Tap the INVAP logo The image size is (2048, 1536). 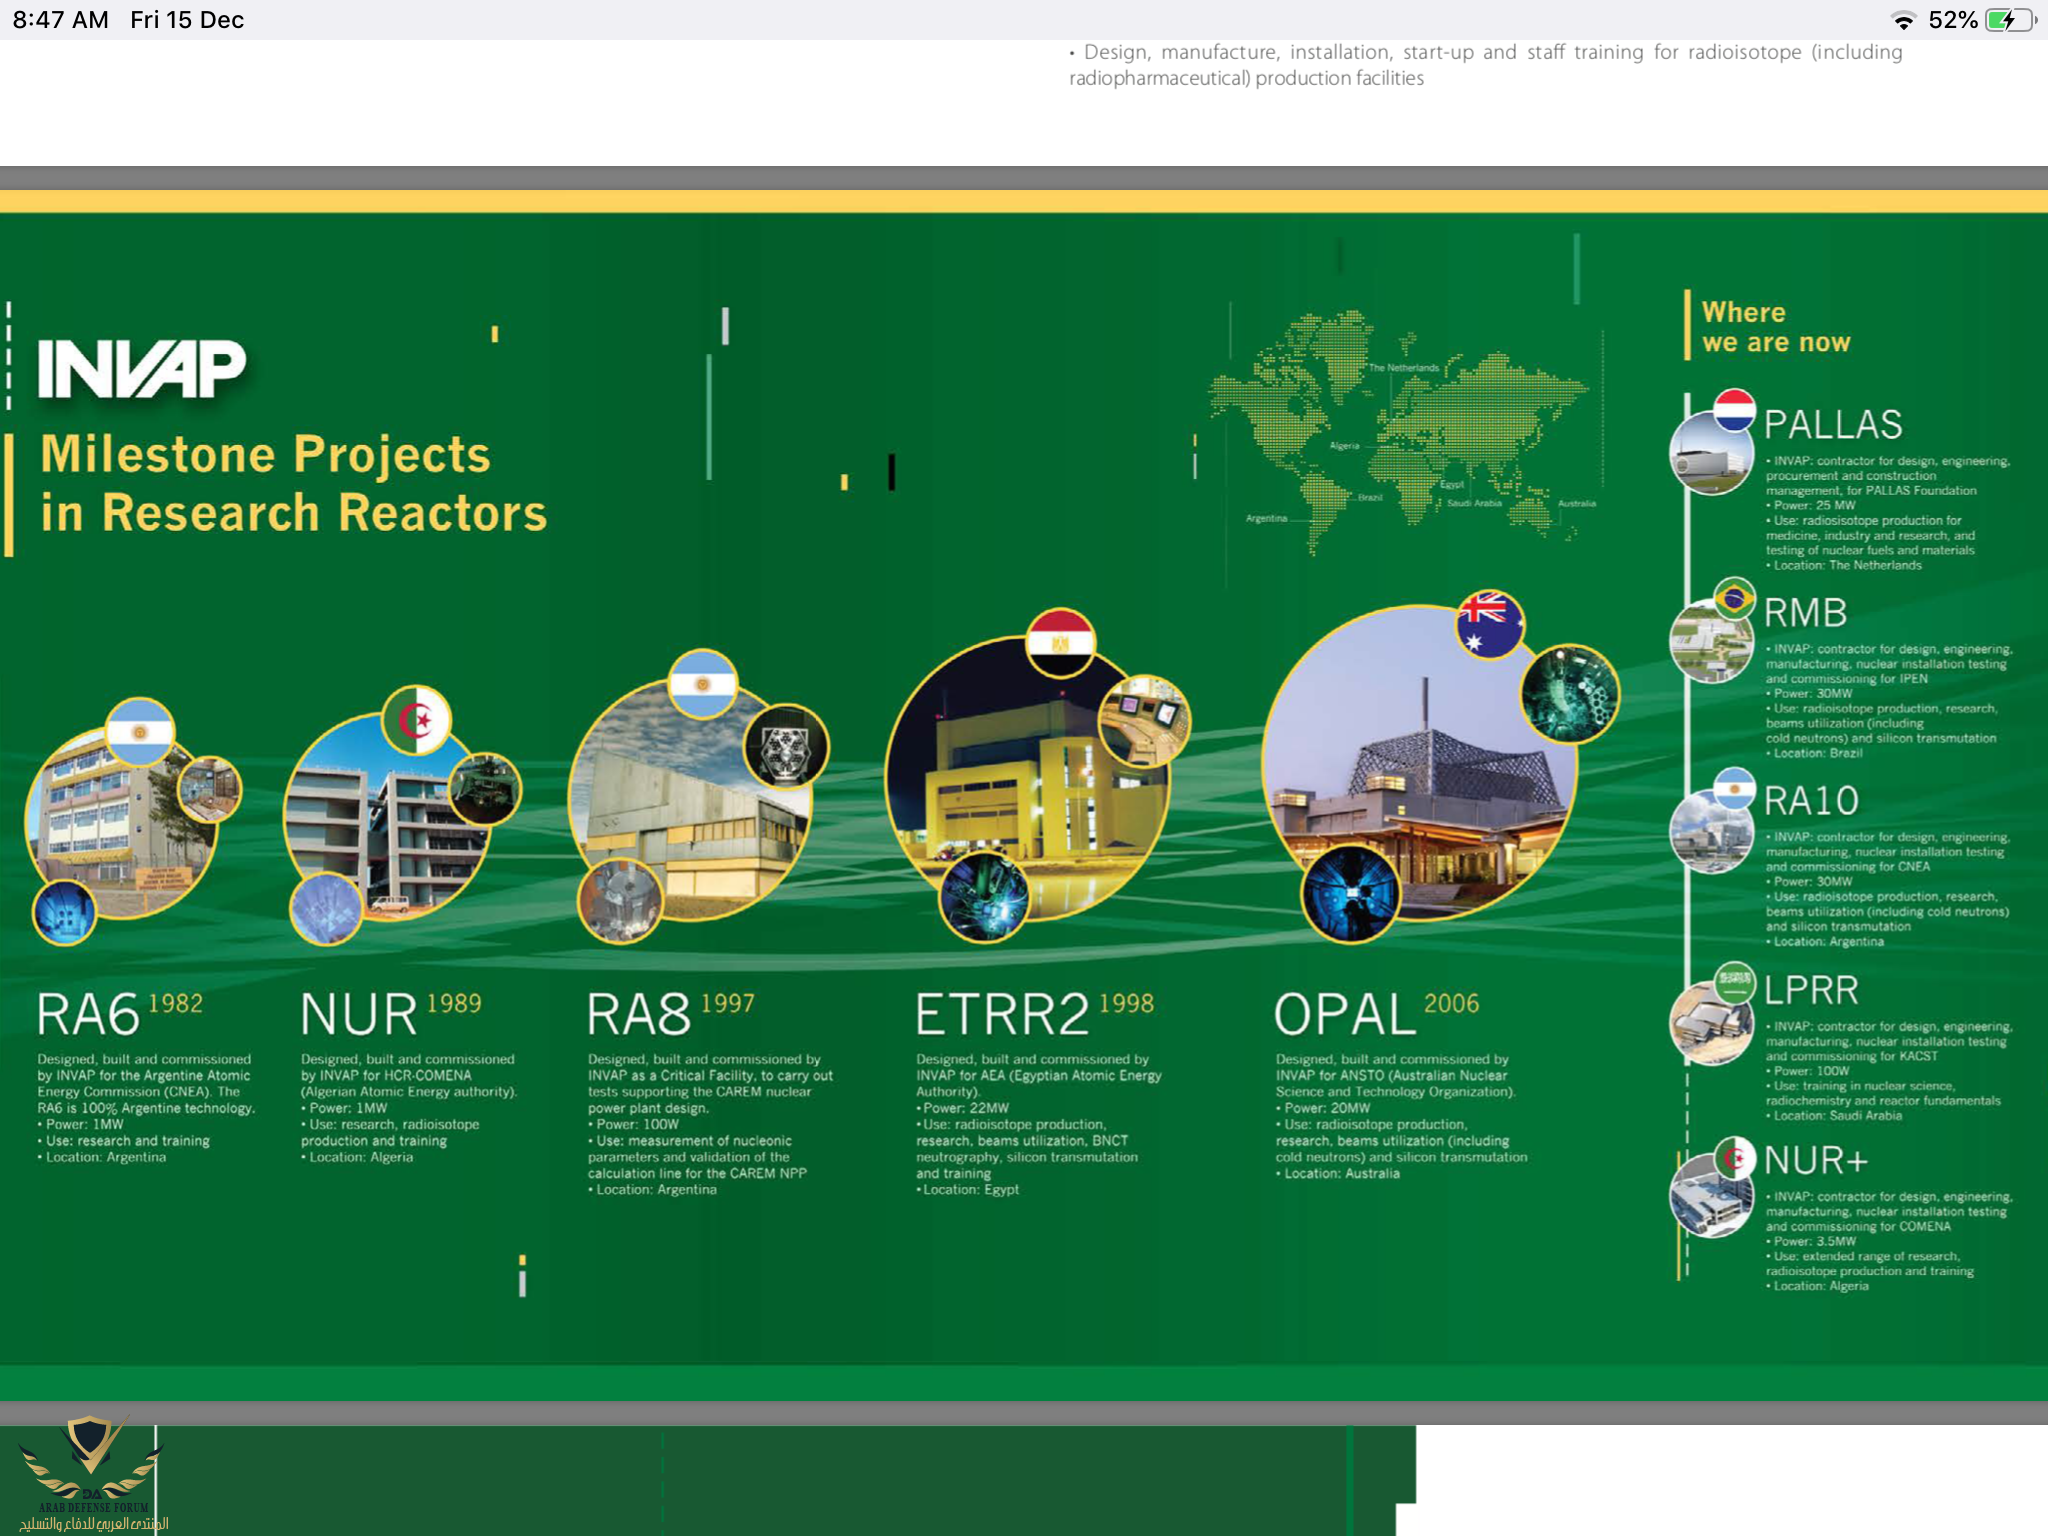click(x=141, y=368)
